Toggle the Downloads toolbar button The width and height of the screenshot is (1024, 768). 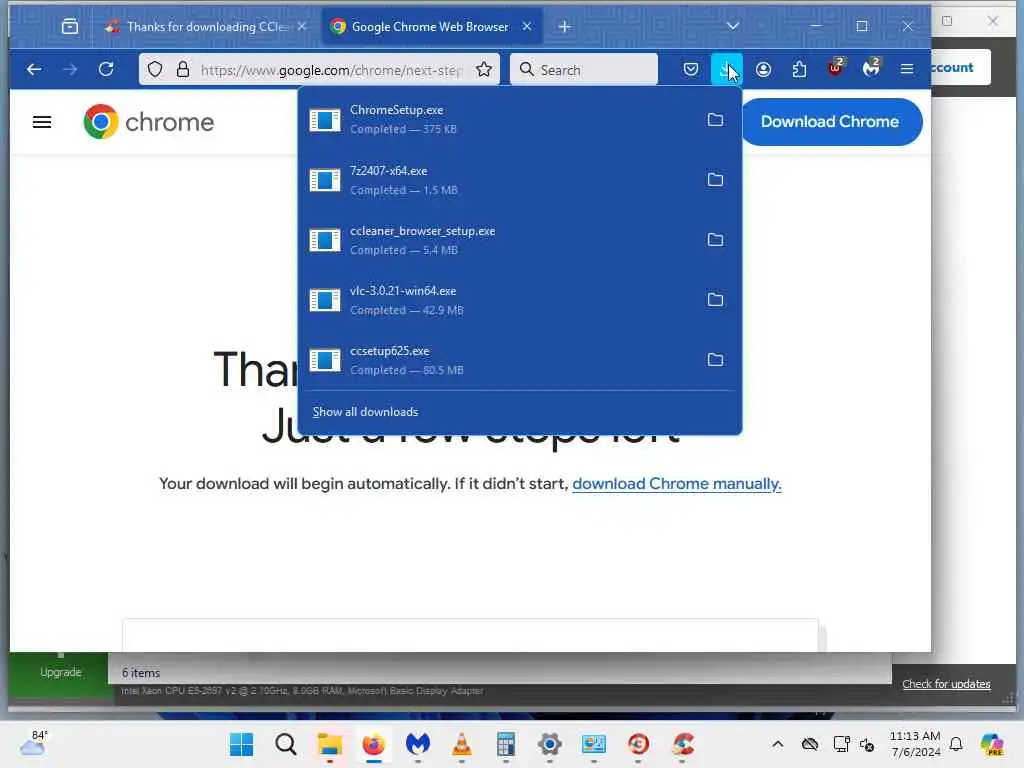pyautogui.click(x=726, y=69)
